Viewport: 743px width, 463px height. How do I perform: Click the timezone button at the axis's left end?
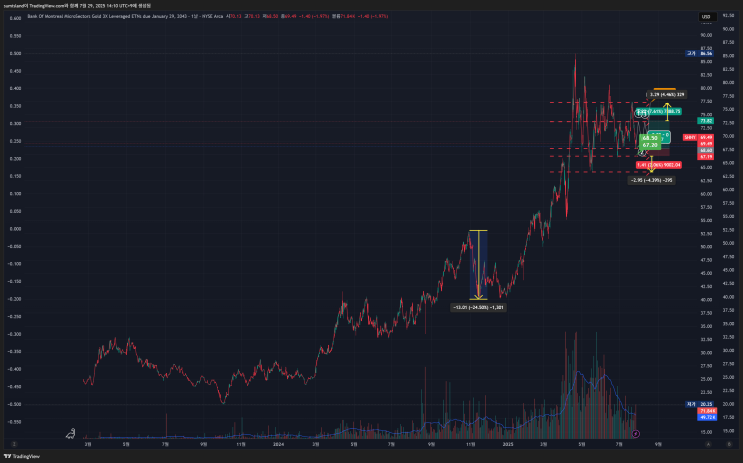point(14,444)
